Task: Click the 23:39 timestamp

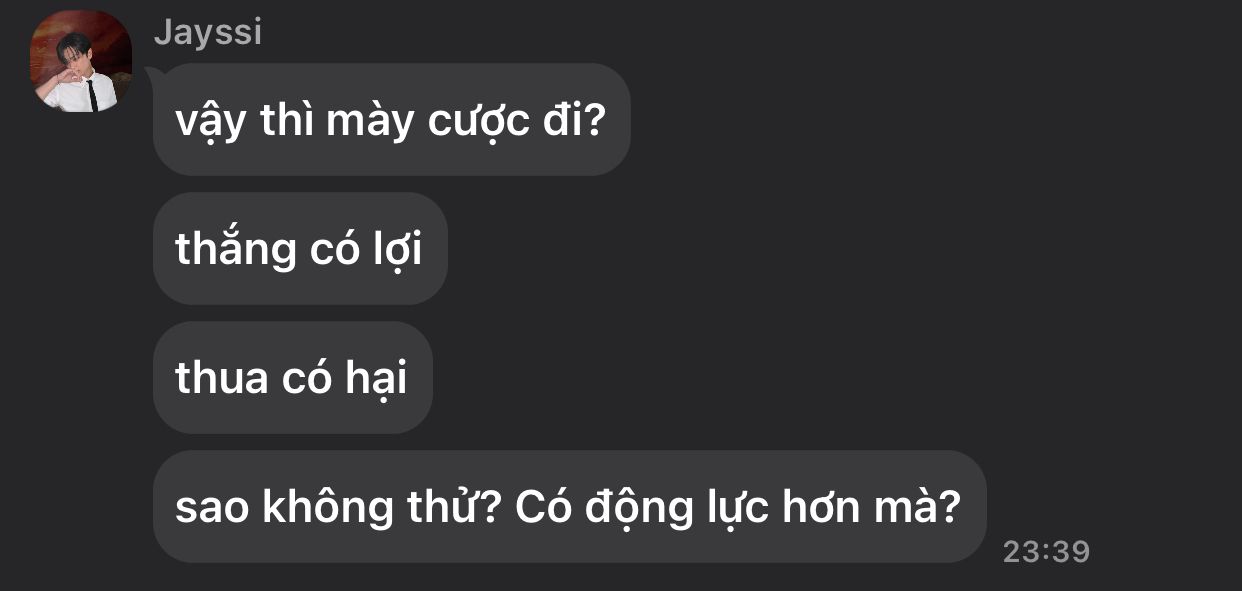Action: (1046, 551)
